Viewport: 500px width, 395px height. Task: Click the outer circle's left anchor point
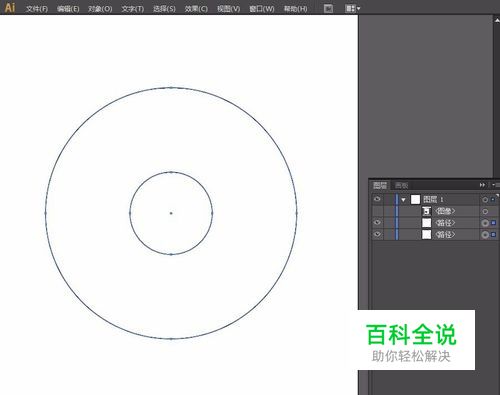(x=46, y=213)
